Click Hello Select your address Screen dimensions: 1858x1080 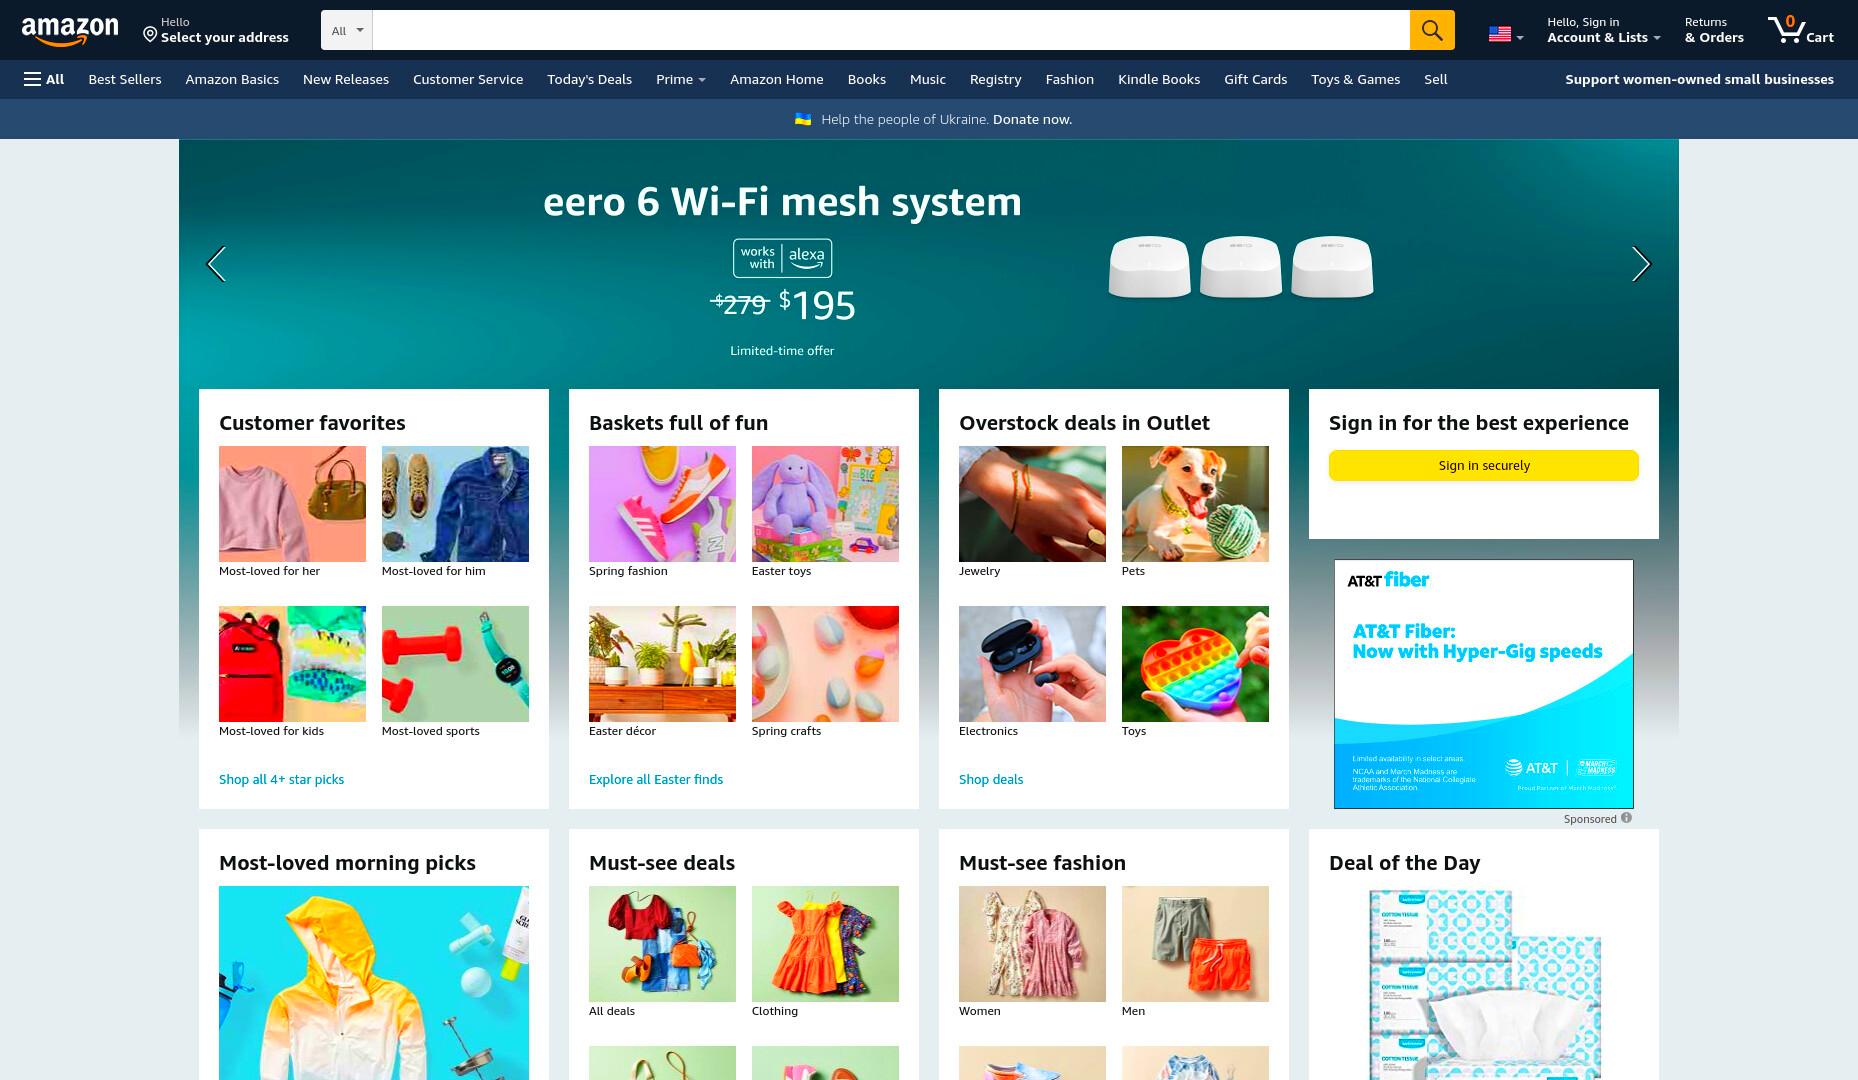216,30
